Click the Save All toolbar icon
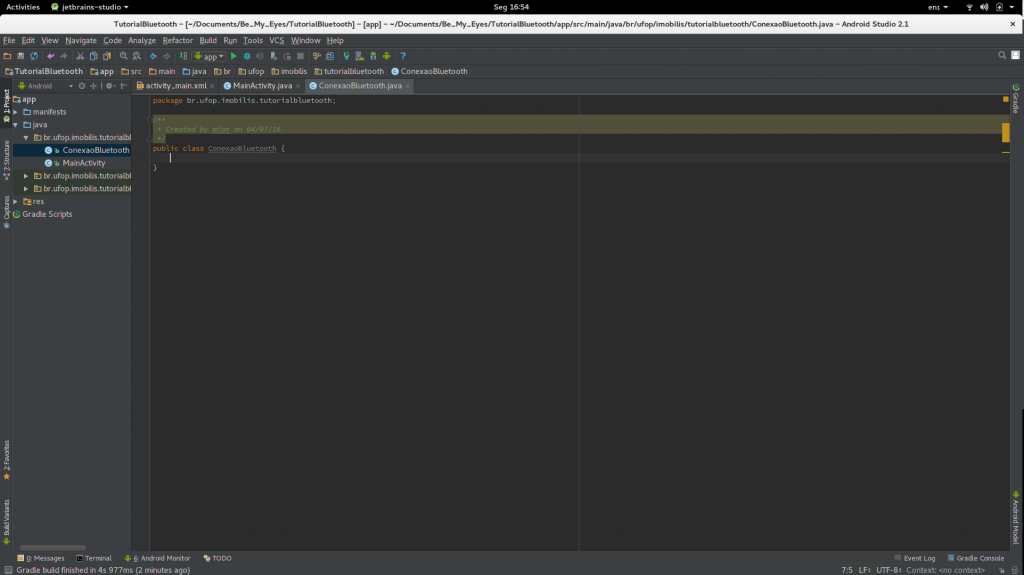The height and width of the screenshot is (575, 1024). click(20, 56)
